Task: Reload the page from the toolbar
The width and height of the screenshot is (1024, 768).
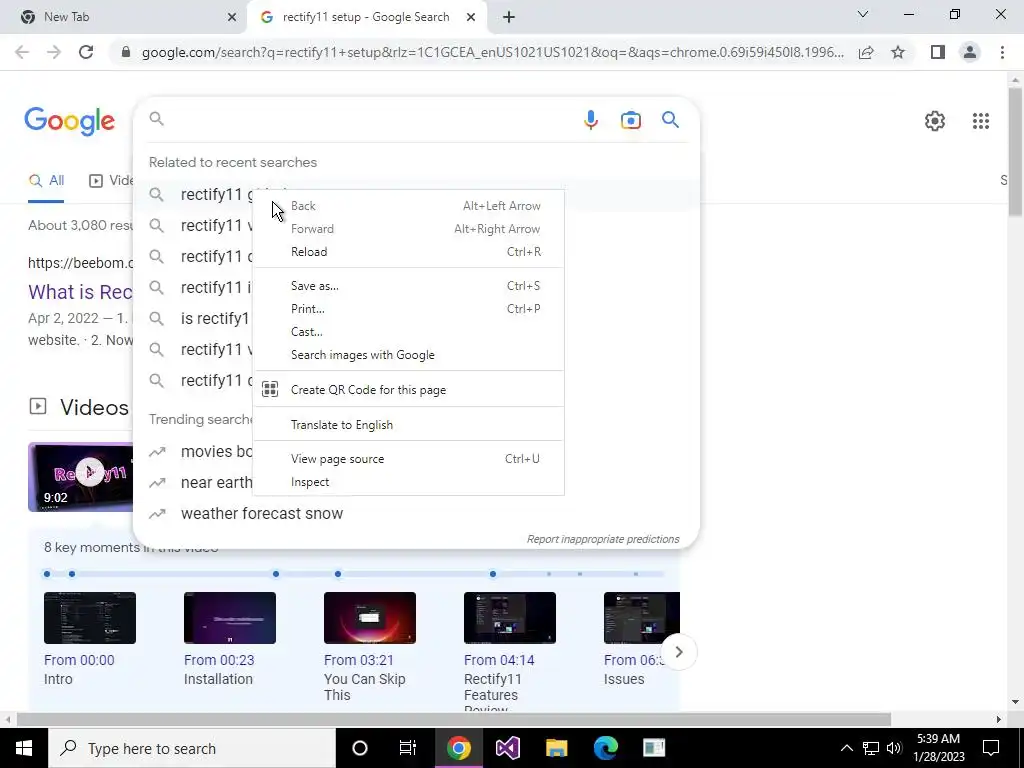Action: [x=86, y=52]
